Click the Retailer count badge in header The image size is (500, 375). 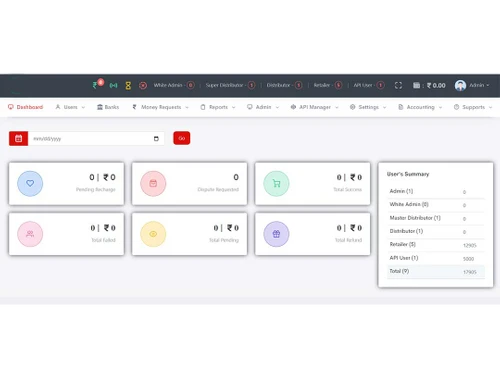pyautogui.click(x=338, y=85)
